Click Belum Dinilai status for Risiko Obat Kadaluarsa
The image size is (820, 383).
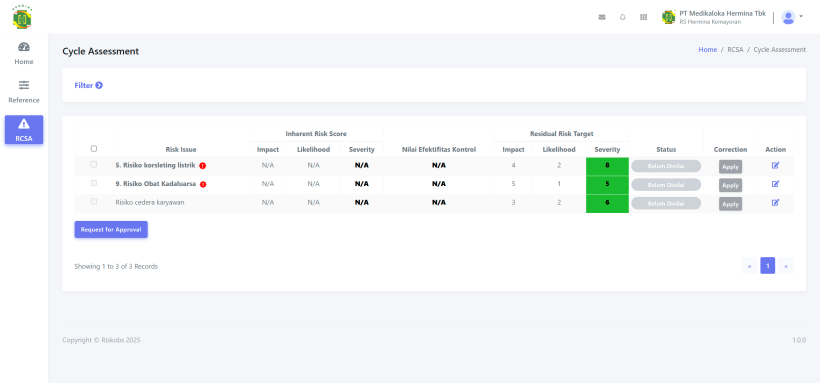pos(666,185)
